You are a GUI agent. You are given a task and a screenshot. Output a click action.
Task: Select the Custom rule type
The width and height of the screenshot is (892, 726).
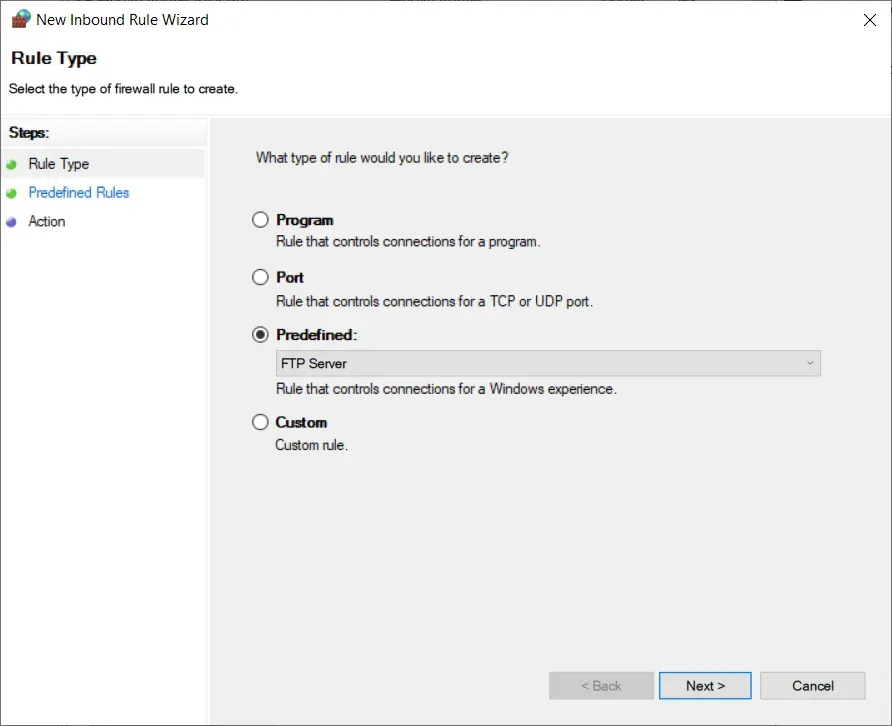click(260, 421)
